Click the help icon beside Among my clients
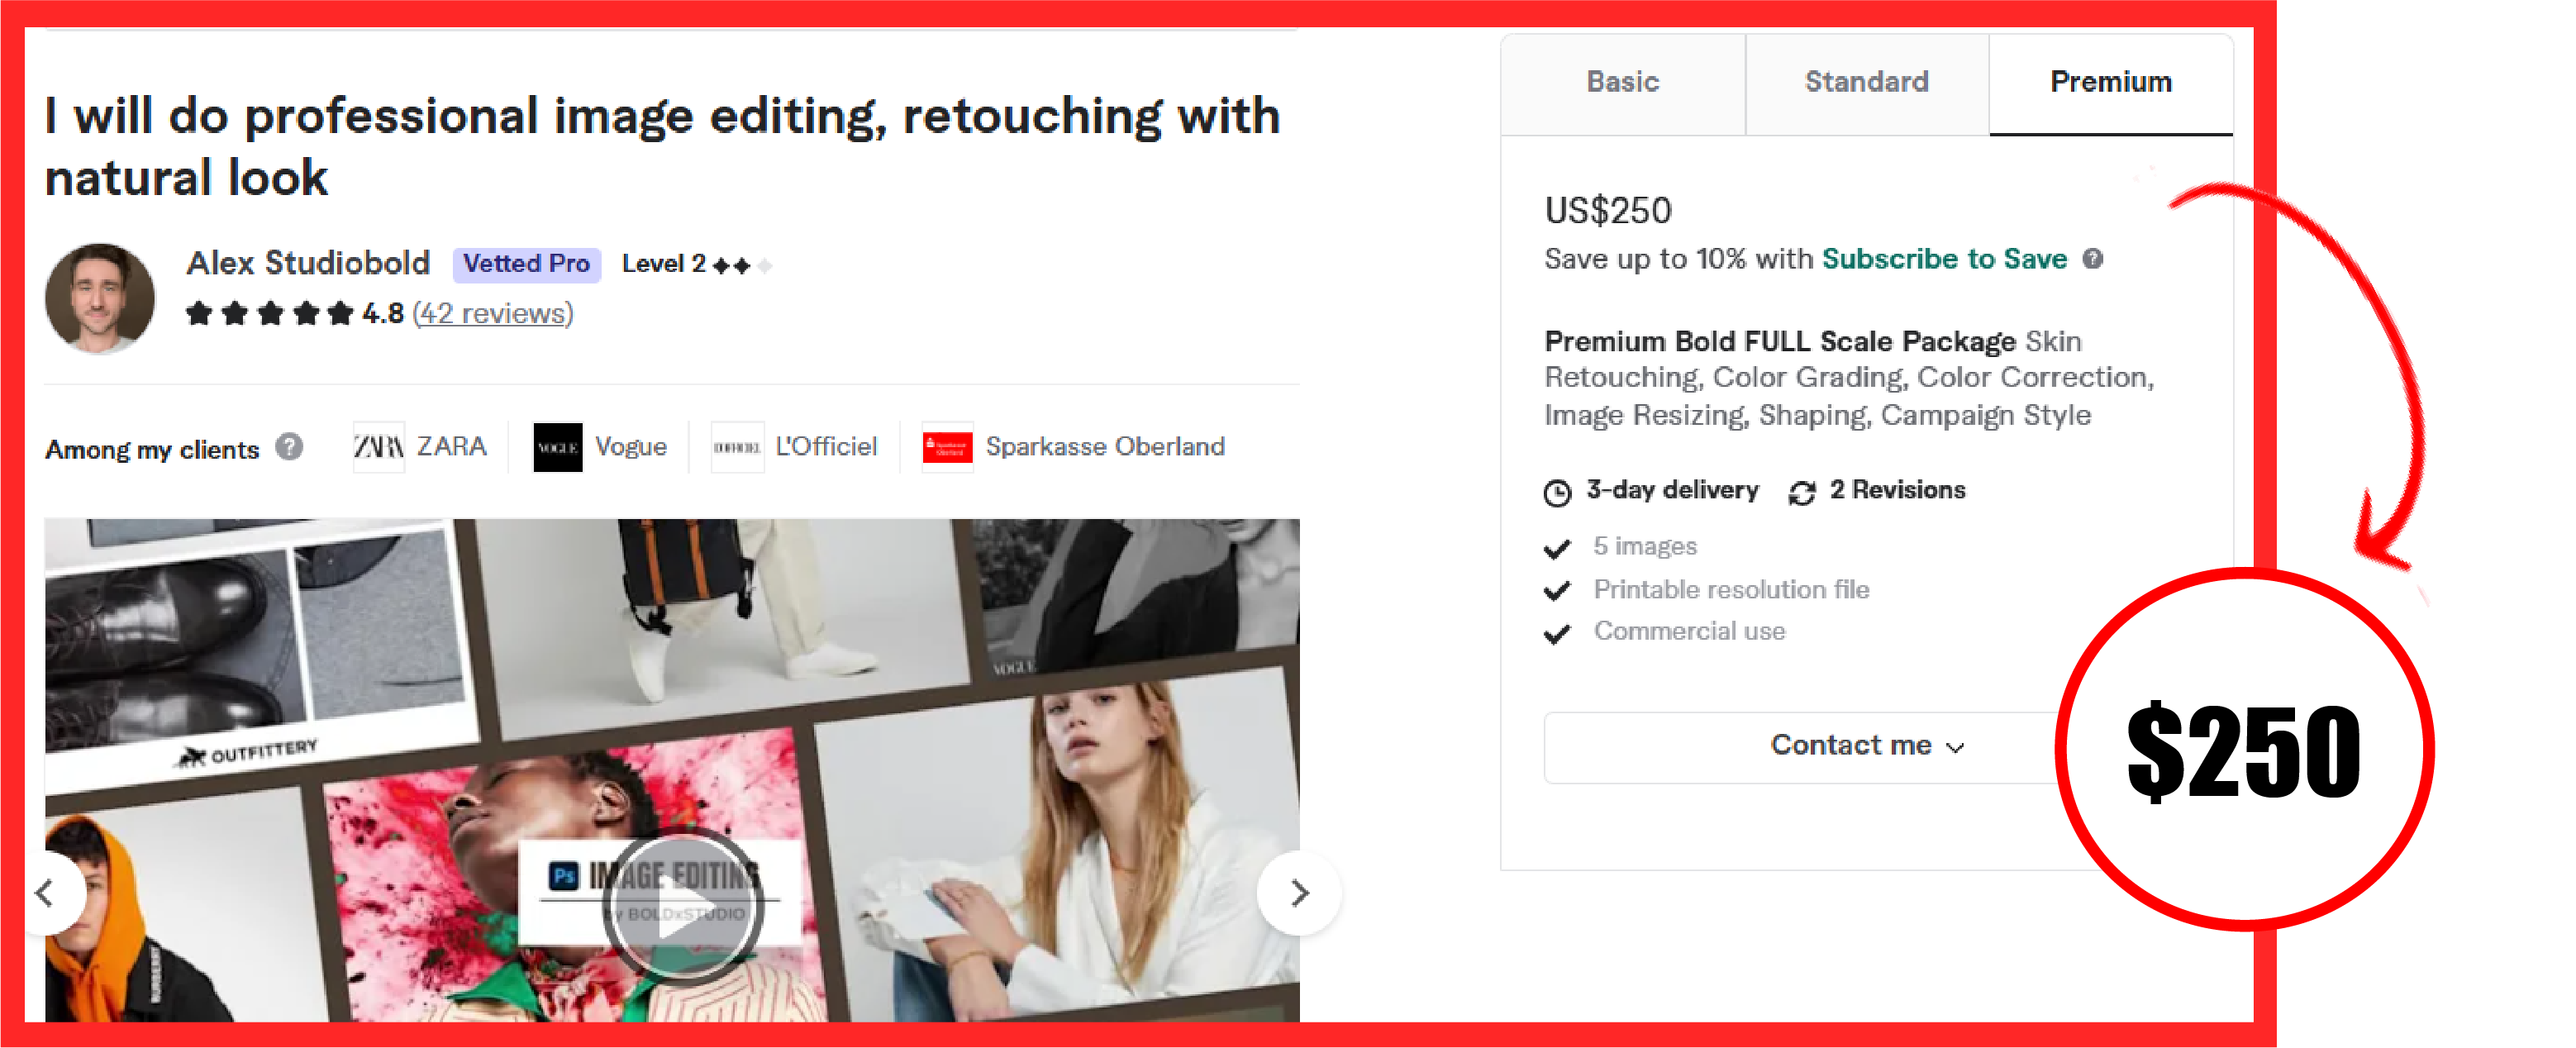This screenshot has width=2576, height=1048. [290, 446]
